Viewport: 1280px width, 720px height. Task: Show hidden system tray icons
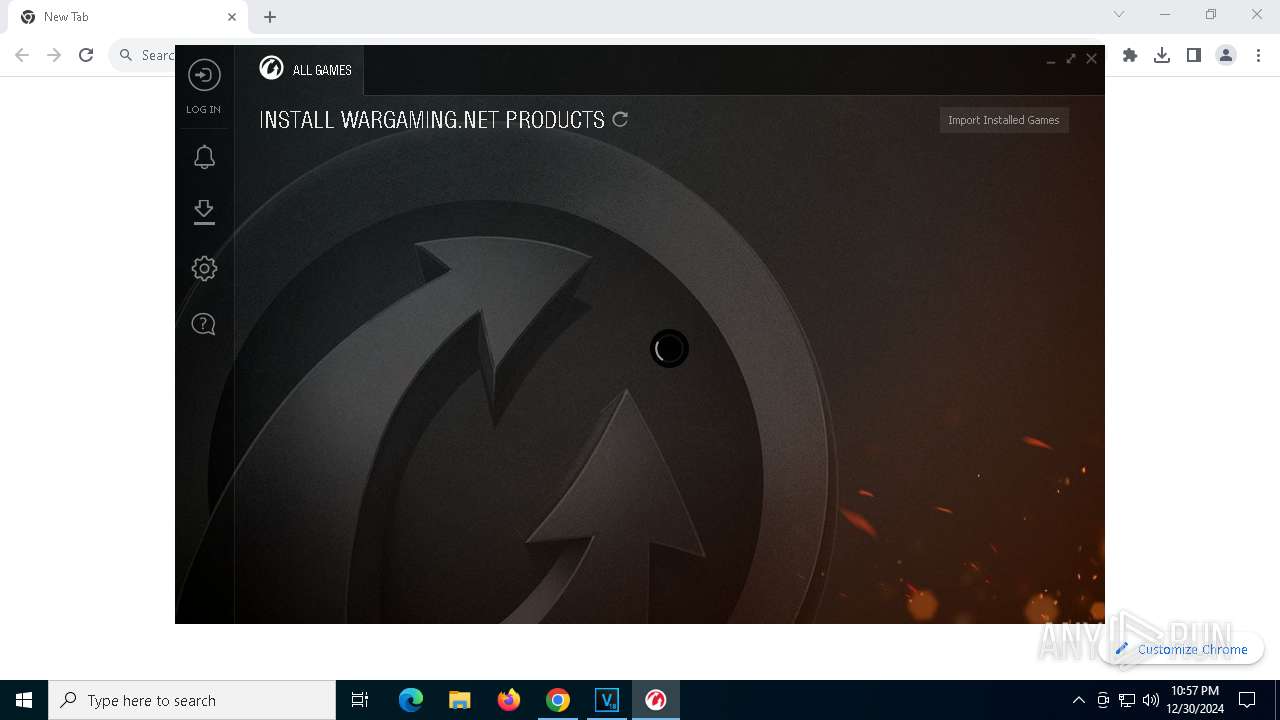pyautogui.click(x=1078, y=700)
